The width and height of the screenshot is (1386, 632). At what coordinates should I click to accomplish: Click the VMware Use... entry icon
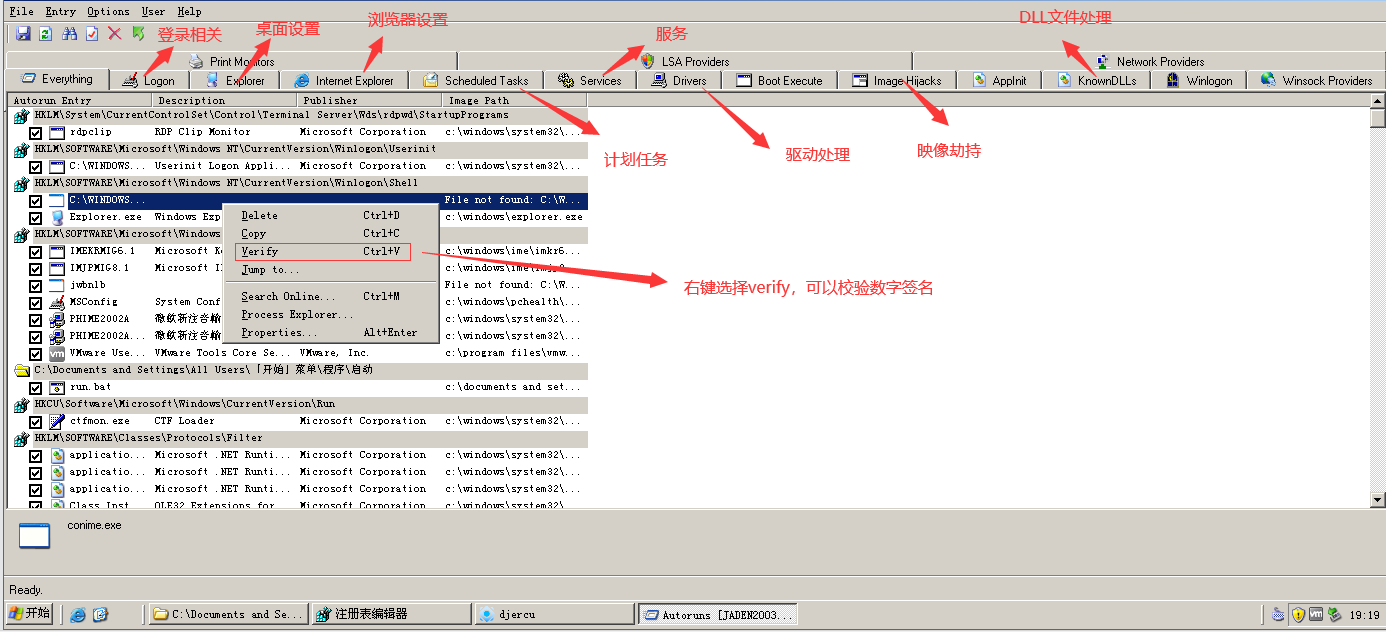pyautogui.click(x=57, y=353)
